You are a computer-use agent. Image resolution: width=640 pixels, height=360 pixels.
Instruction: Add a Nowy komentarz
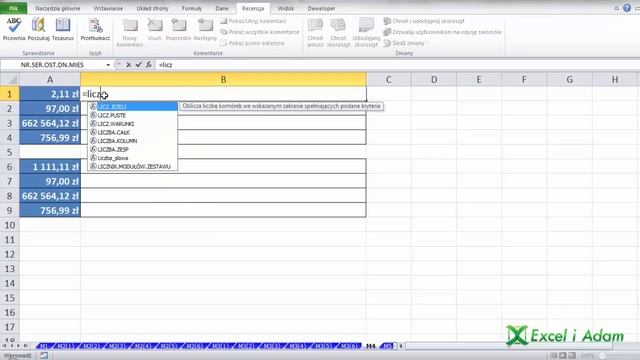tap(130, 33)
